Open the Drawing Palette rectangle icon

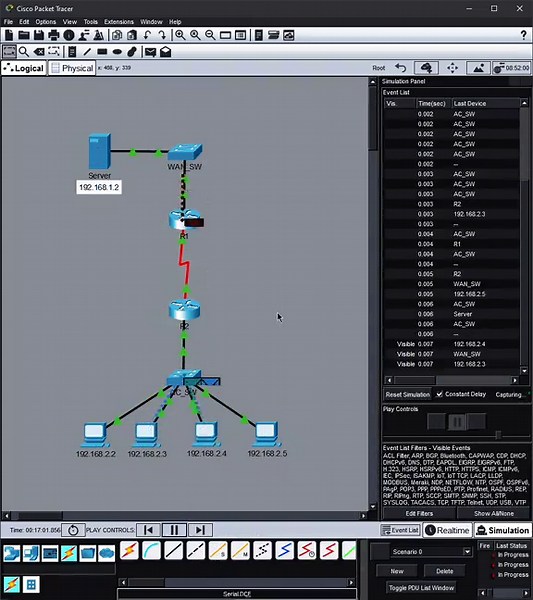(225, 35)
